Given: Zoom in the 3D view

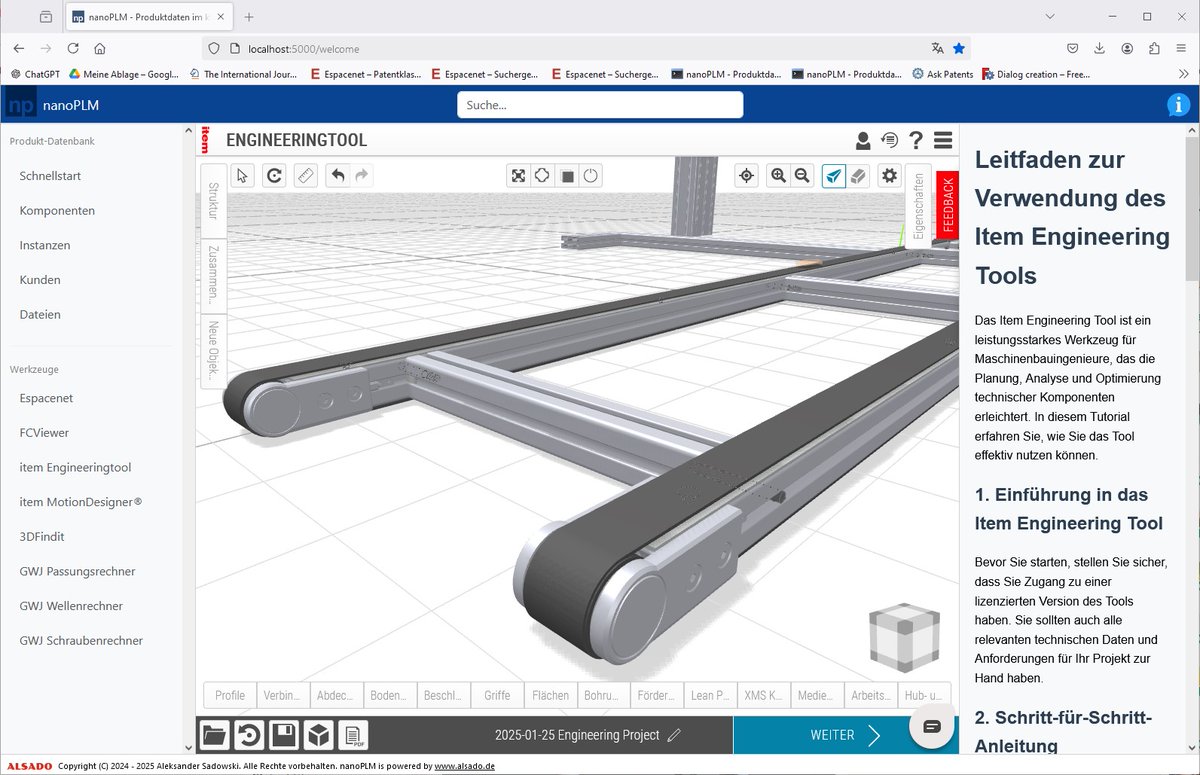Looking at the screenshot, I should point(778,176).
